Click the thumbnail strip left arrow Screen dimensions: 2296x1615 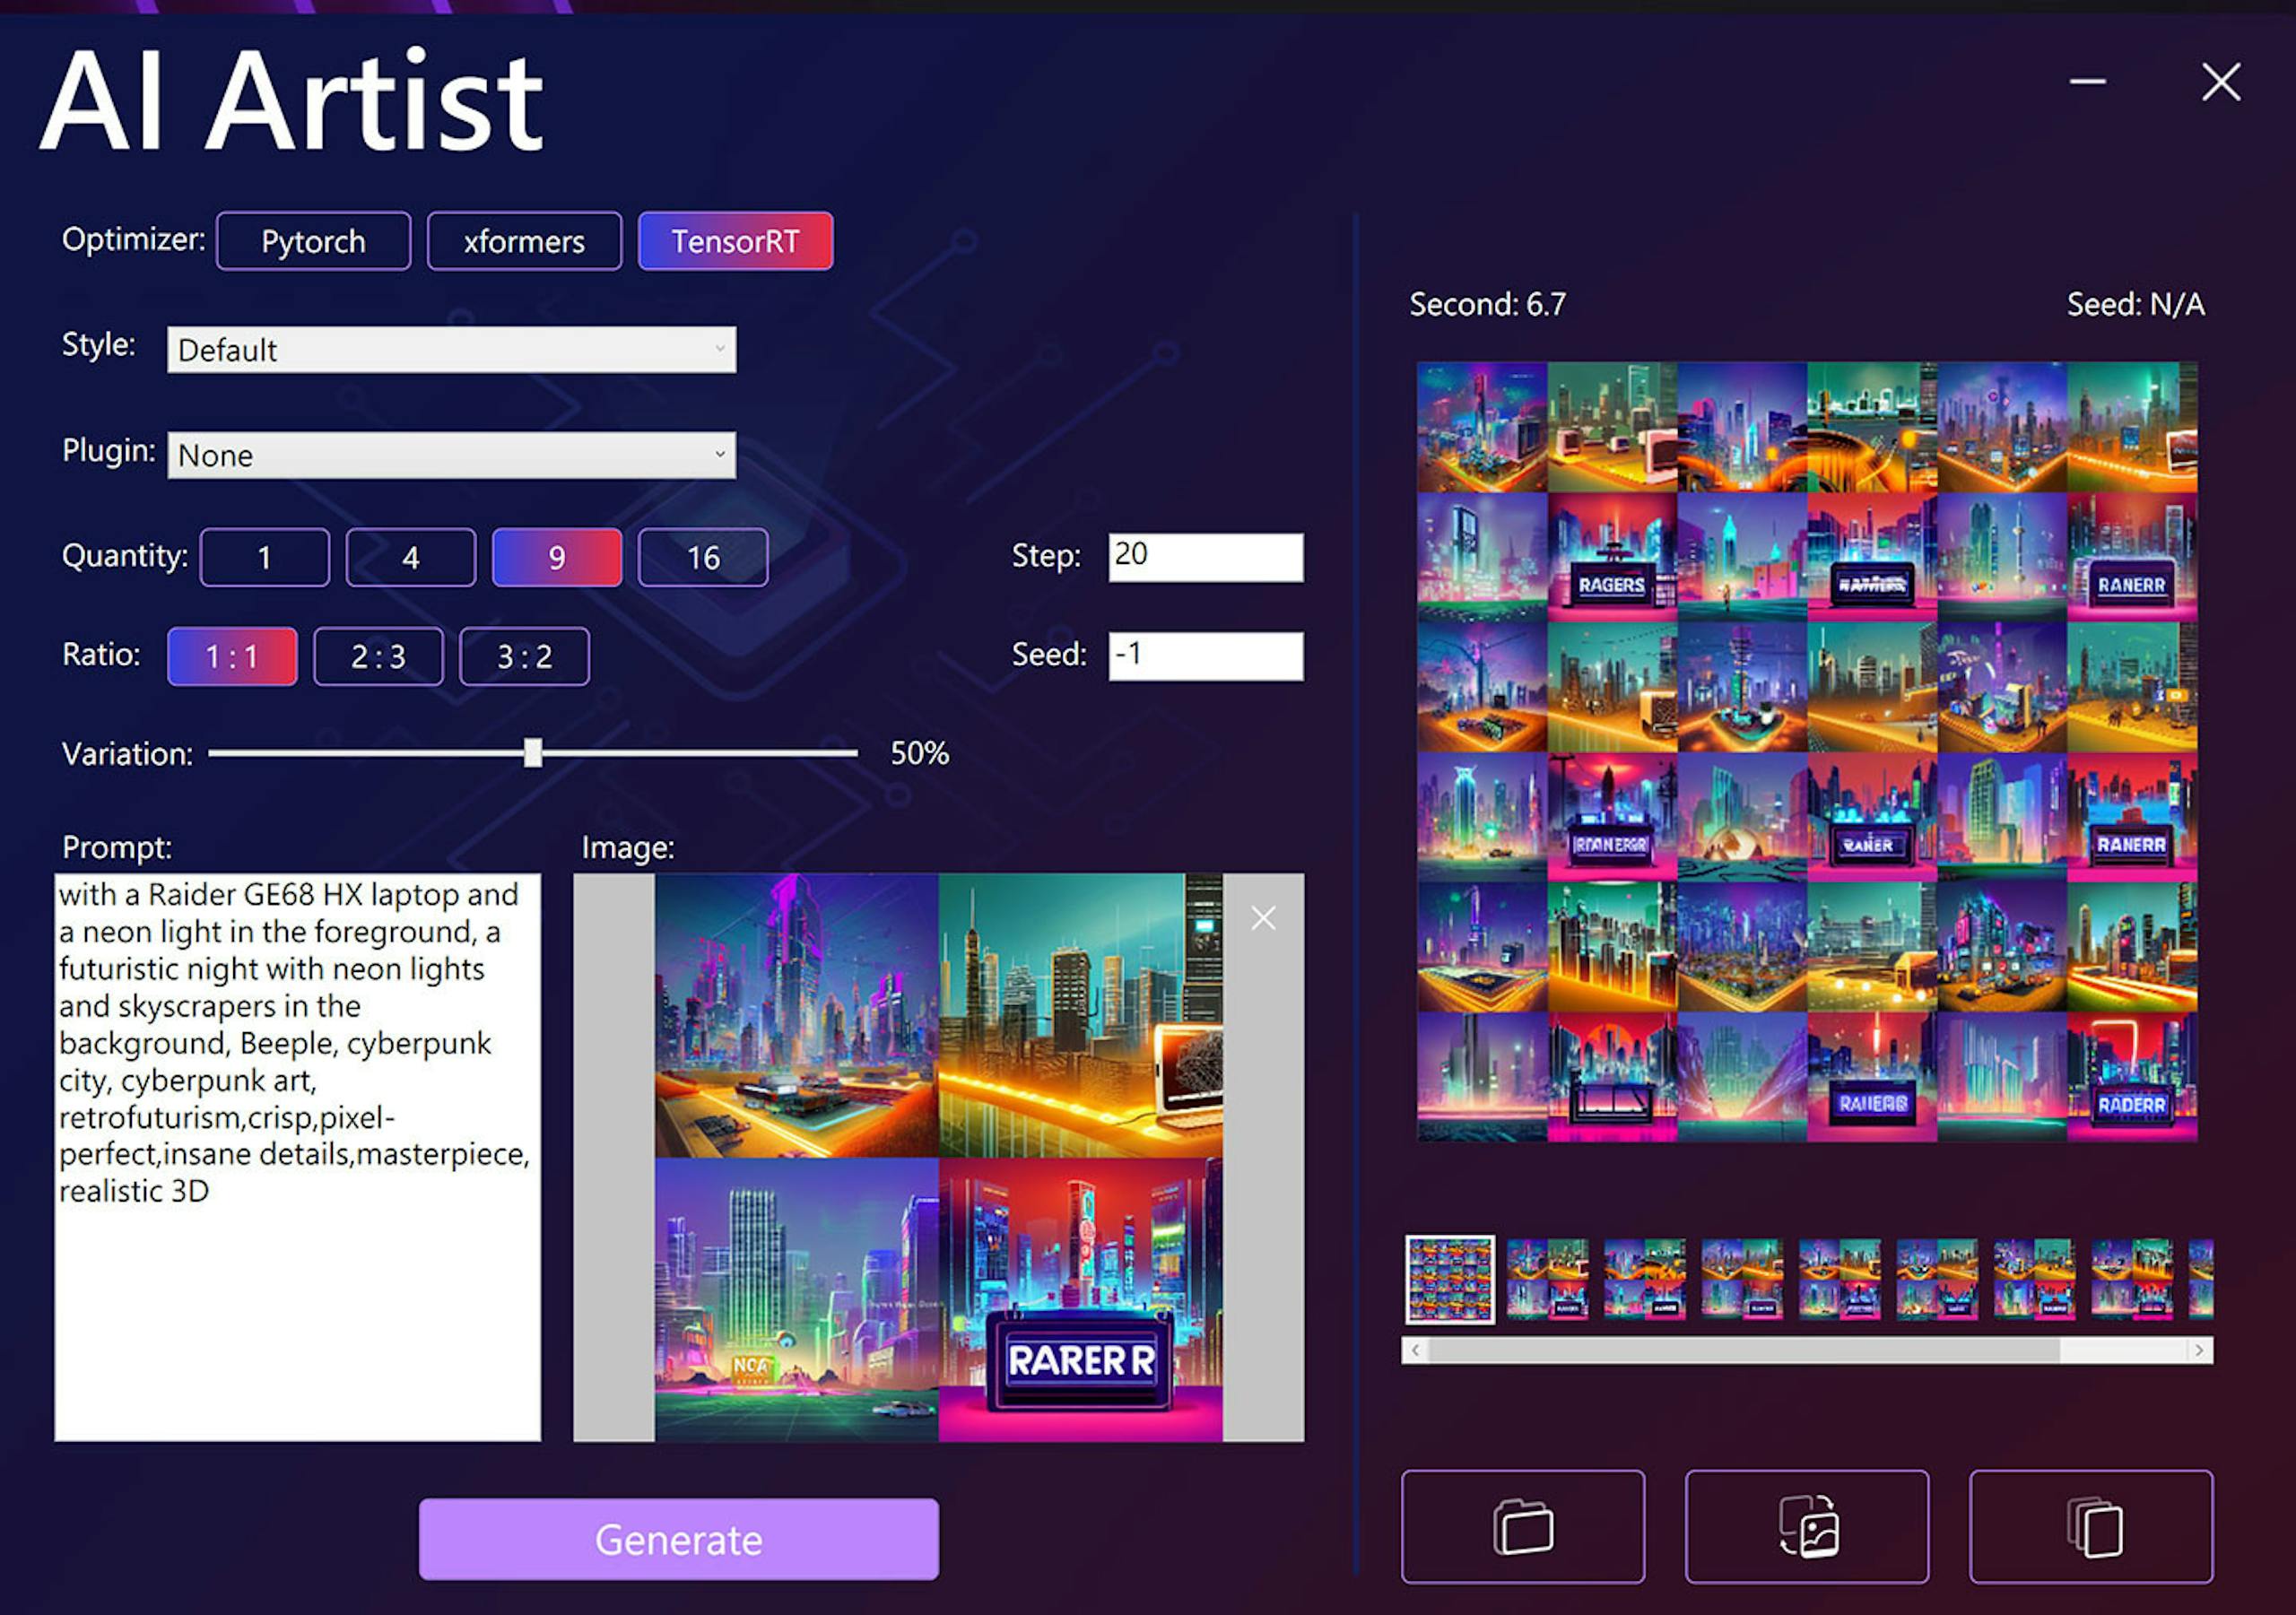click(1415, 1350)
